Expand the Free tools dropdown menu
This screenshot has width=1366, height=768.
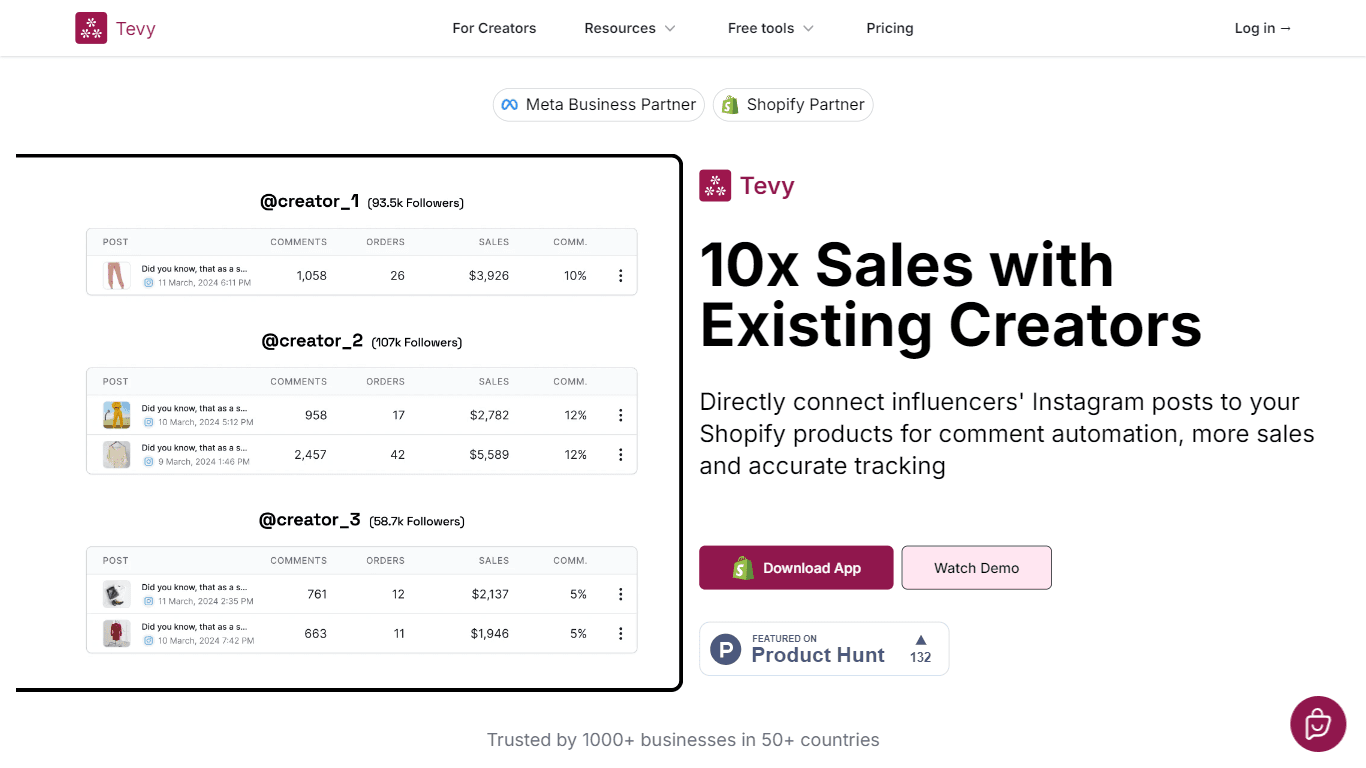pyautogui.click(x=771, y=28)
